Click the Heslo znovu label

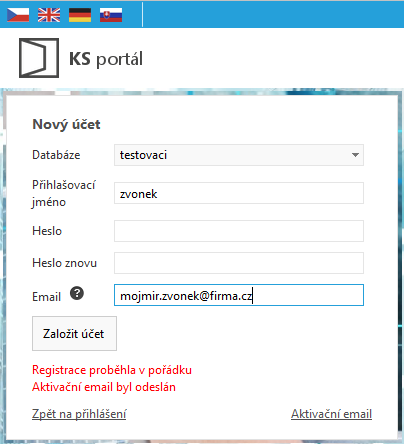65,263
